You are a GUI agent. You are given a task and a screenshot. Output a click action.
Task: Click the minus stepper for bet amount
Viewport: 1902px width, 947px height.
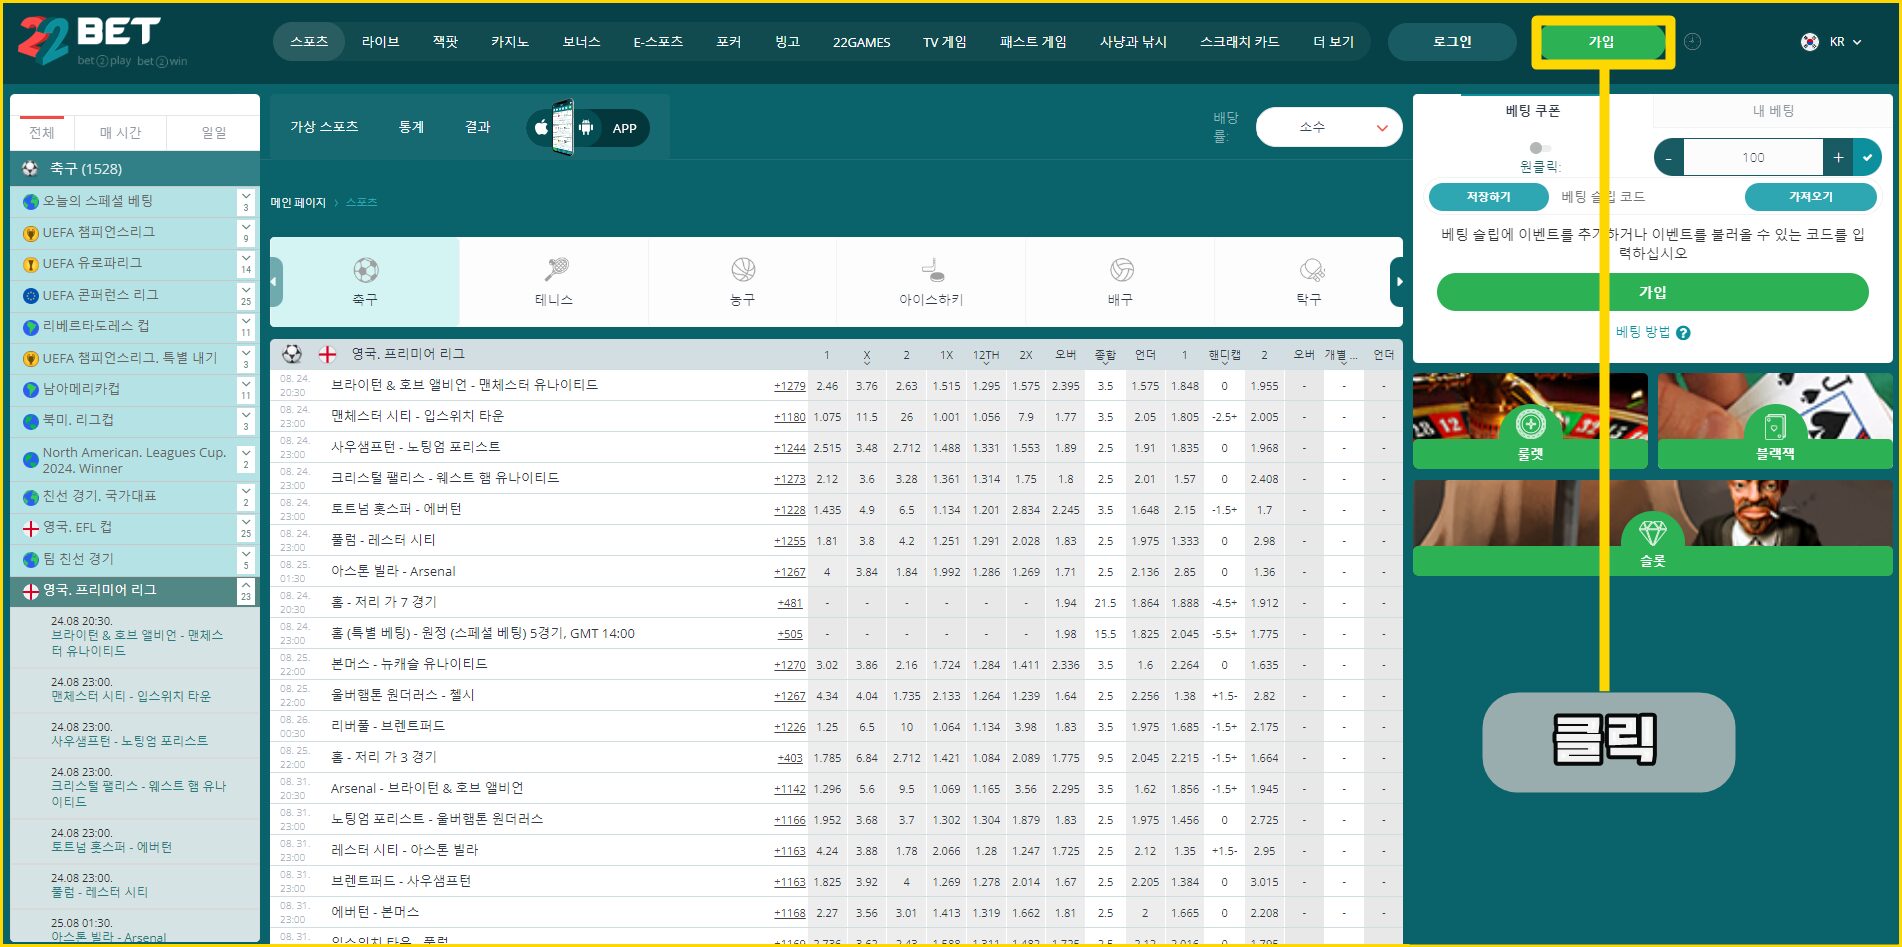(x=1669, y=157)
